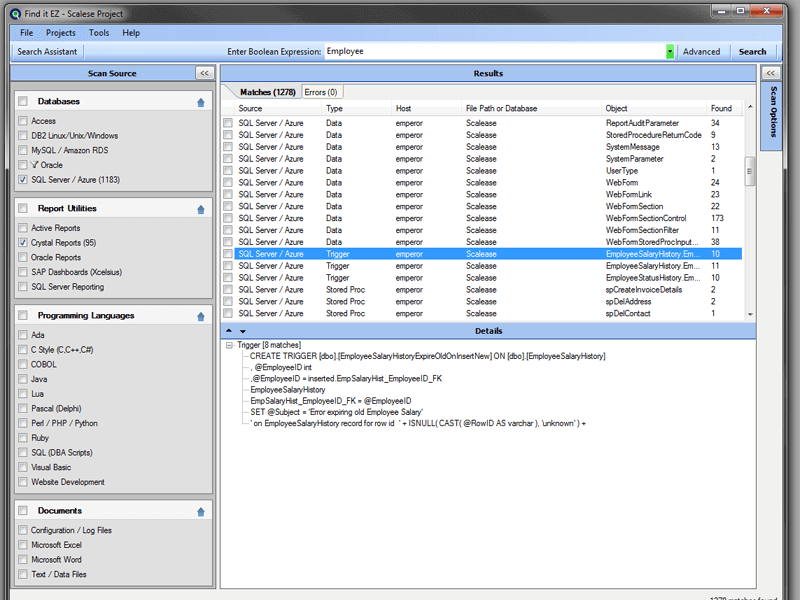Screen dimensions: 800x600
Task: Click the Configuration / Log Files label
Action: pyautogui.click(x=71, y=531)
